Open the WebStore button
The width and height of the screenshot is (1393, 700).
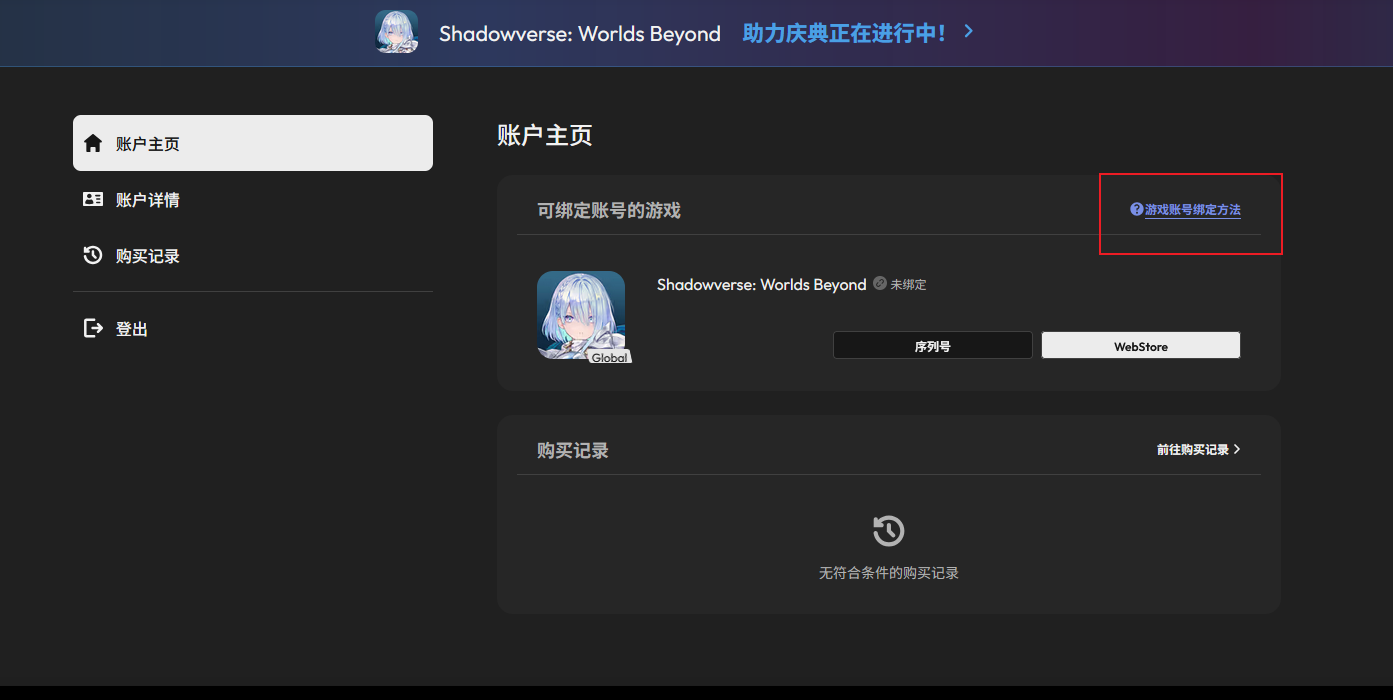pos(1141,345)
